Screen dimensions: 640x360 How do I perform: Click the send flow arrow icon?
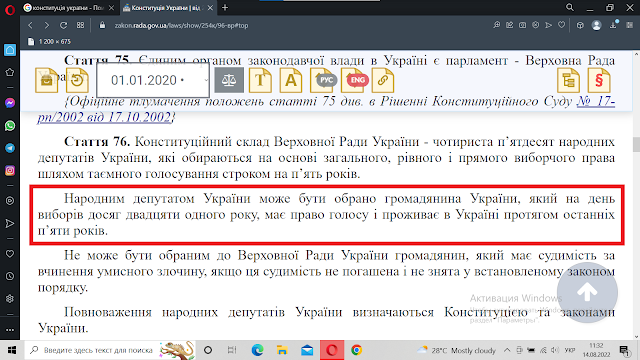(x=549, y=25)
